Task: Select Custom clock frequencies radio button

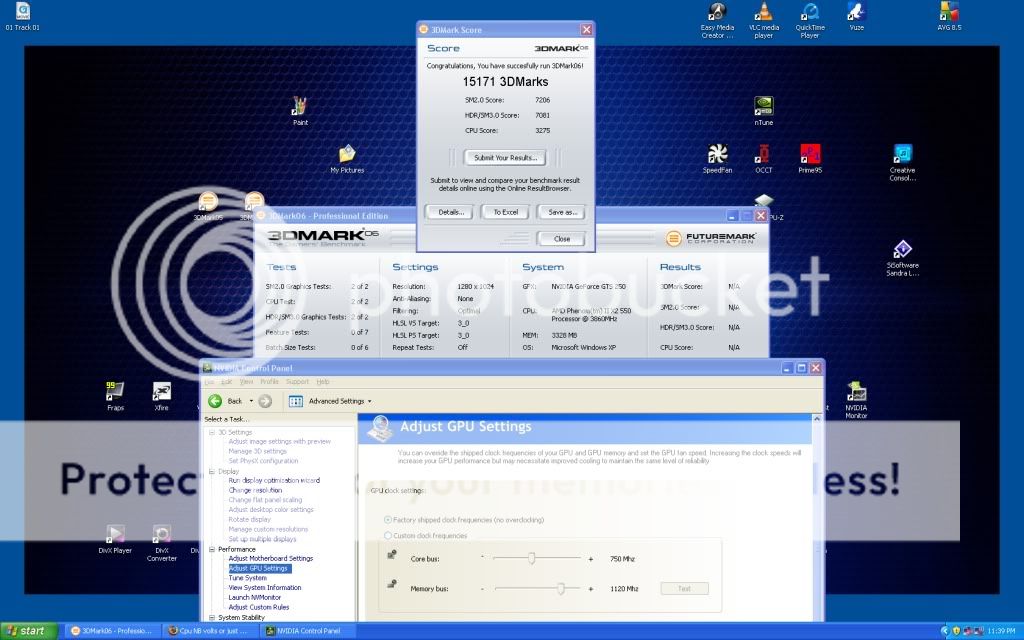Action: tap(388, 536)
